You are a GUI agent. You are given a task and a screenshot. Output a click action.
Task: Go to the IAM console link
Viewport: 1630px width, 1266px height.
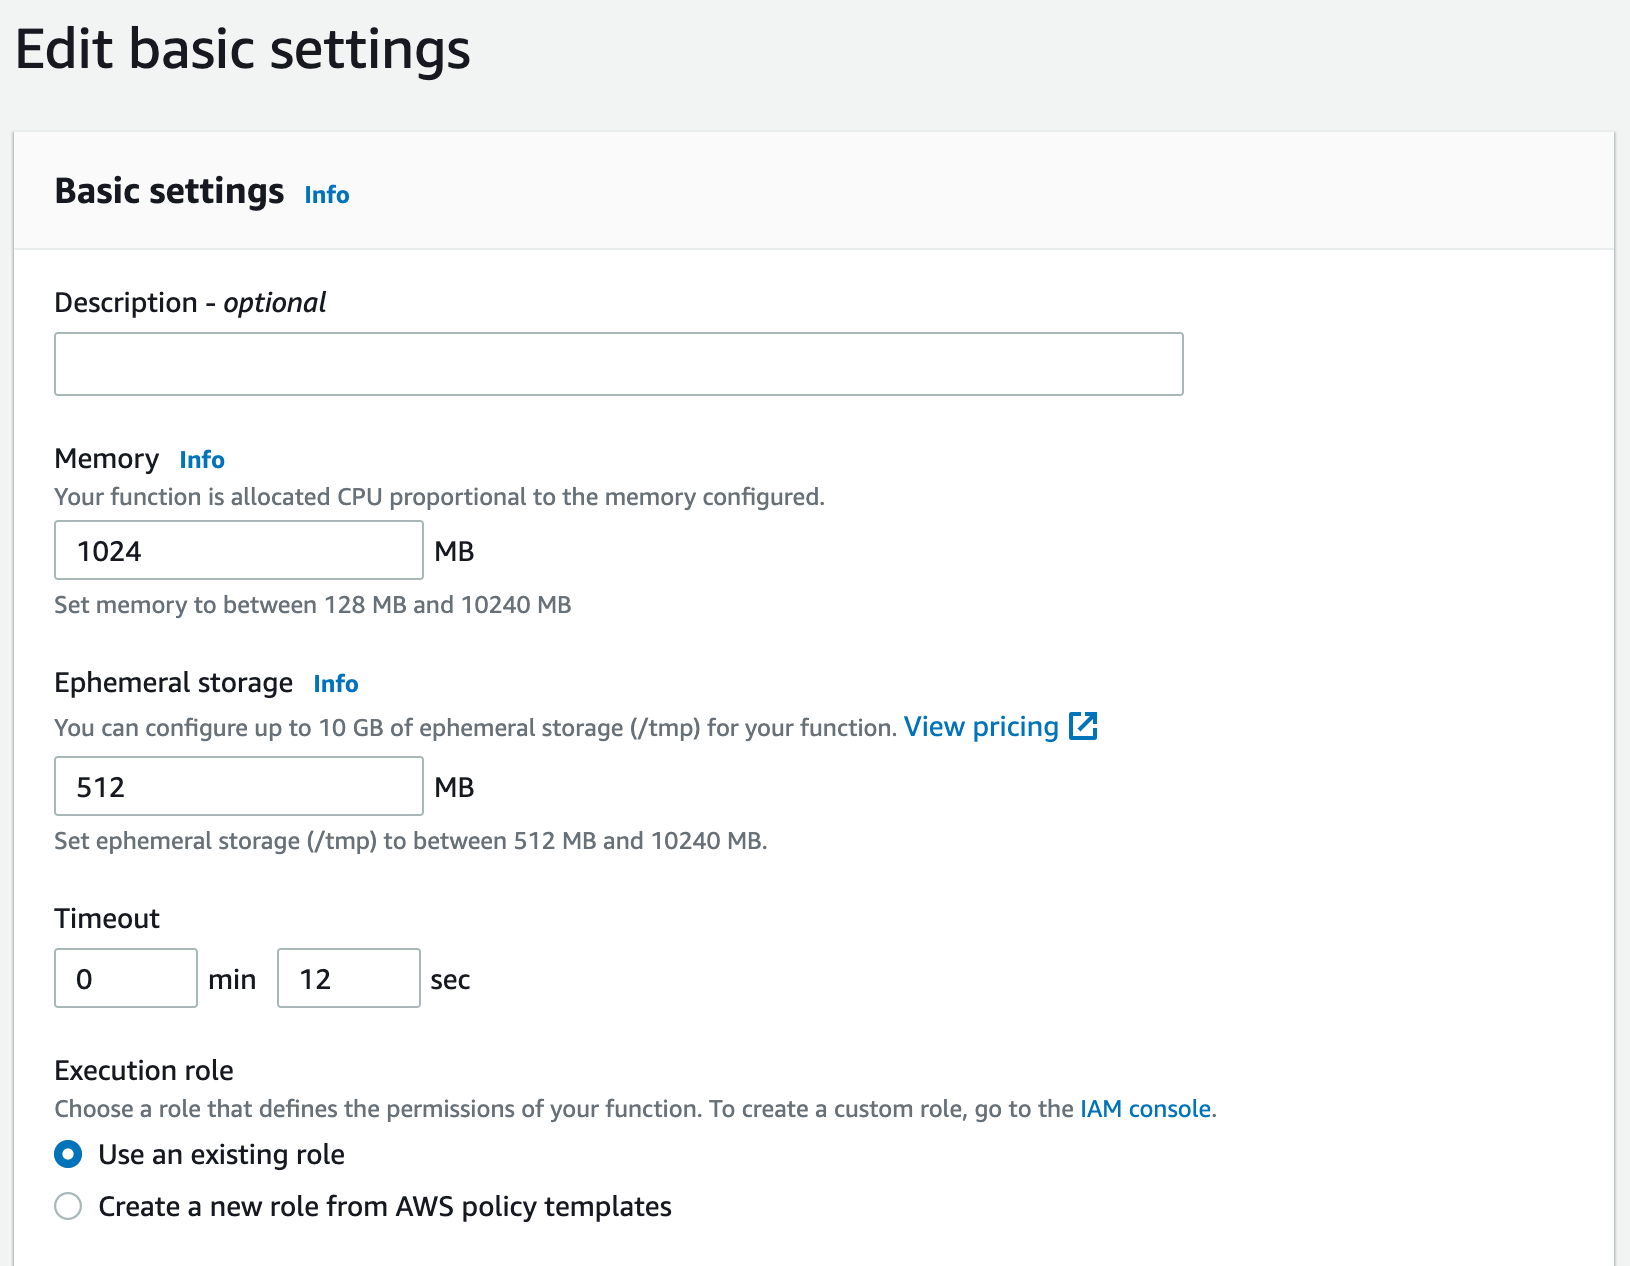(x=1146, y=1109)
